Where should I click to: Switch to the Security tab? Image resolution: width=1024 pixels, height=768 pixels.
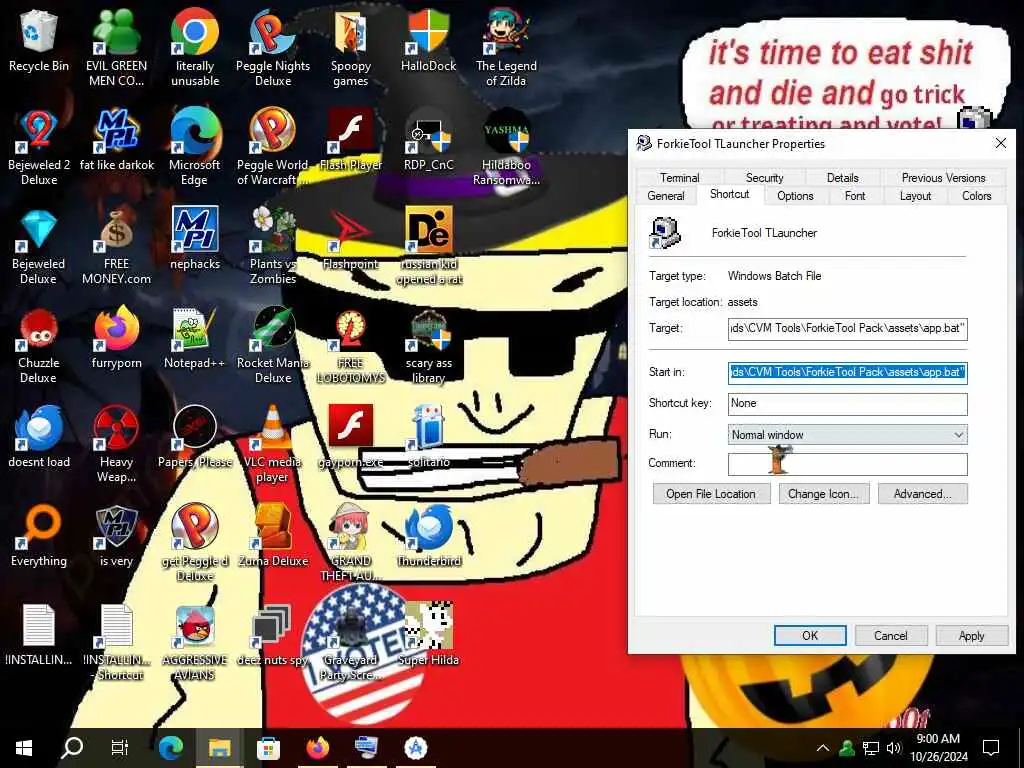[764, 178]
